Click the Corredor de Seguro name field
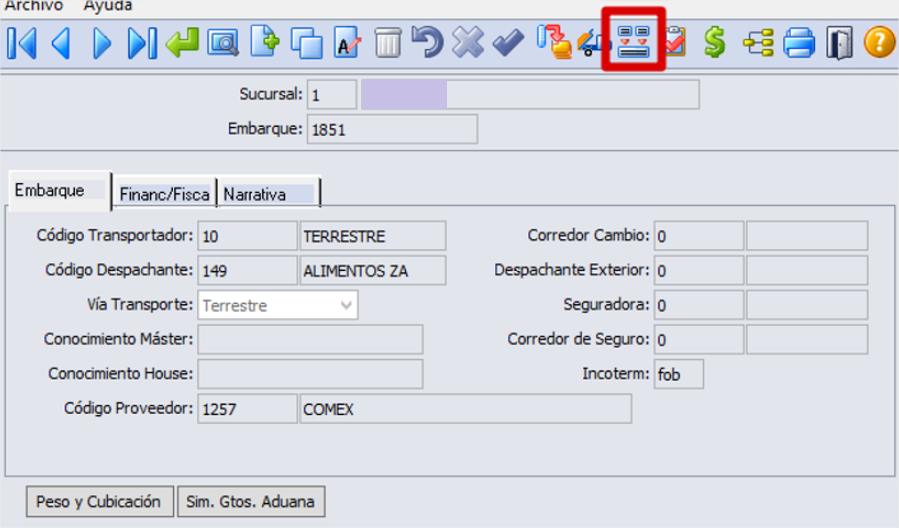Image resolution: width=899 pixels, height=528 pixels. pos(807,339)
